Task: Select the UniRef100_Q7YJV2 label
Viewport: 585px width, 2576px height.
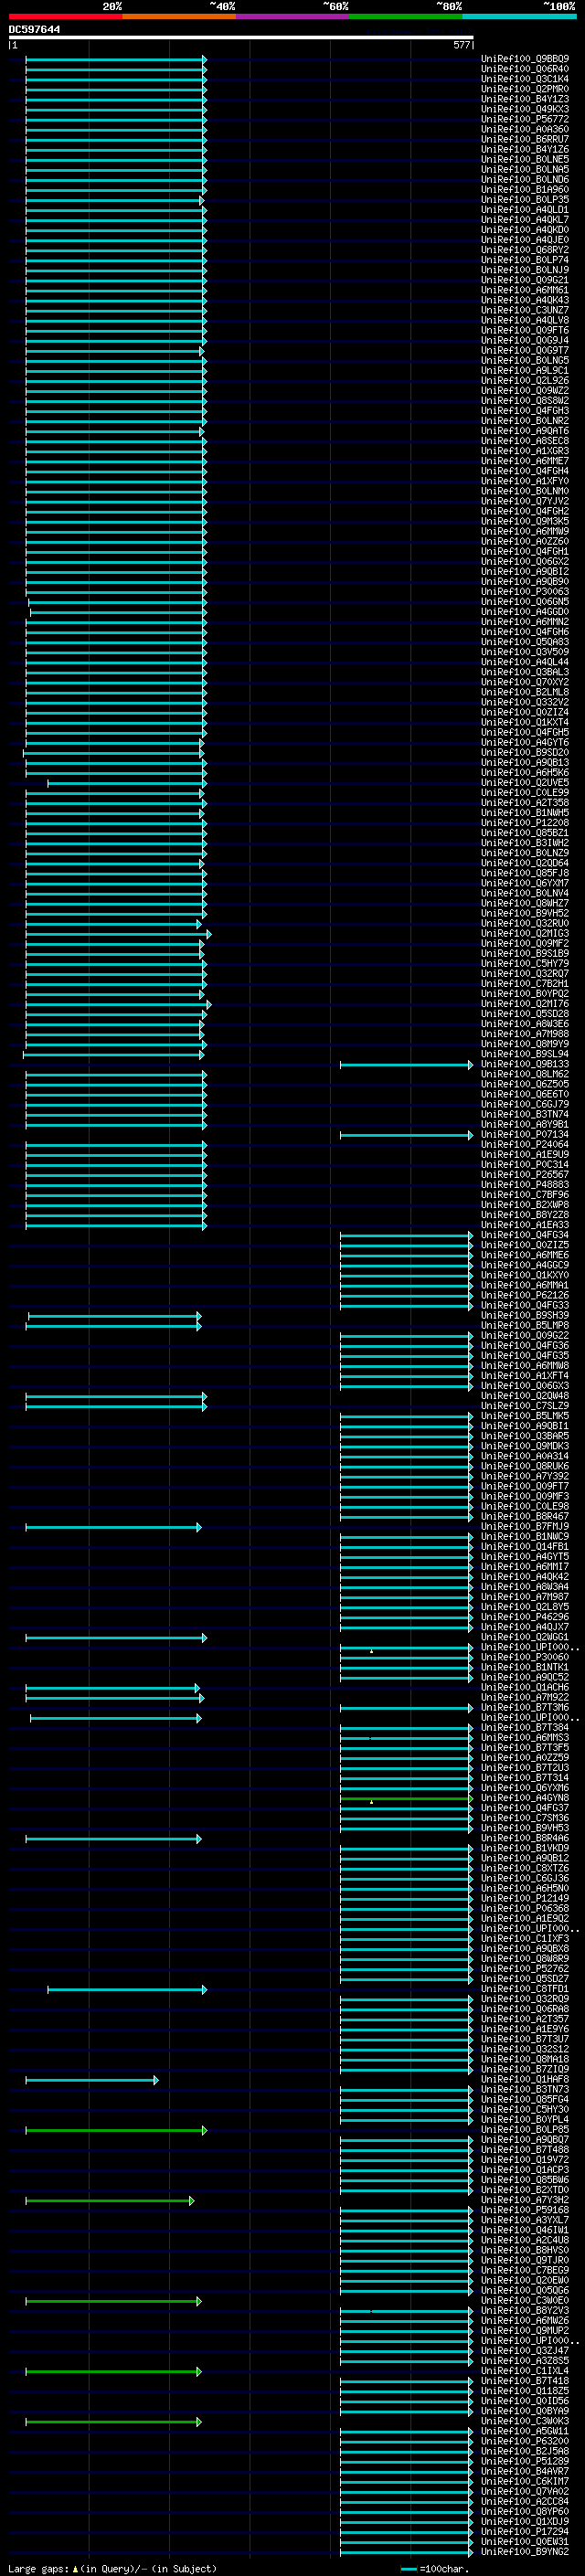Action: pos(525,501)
